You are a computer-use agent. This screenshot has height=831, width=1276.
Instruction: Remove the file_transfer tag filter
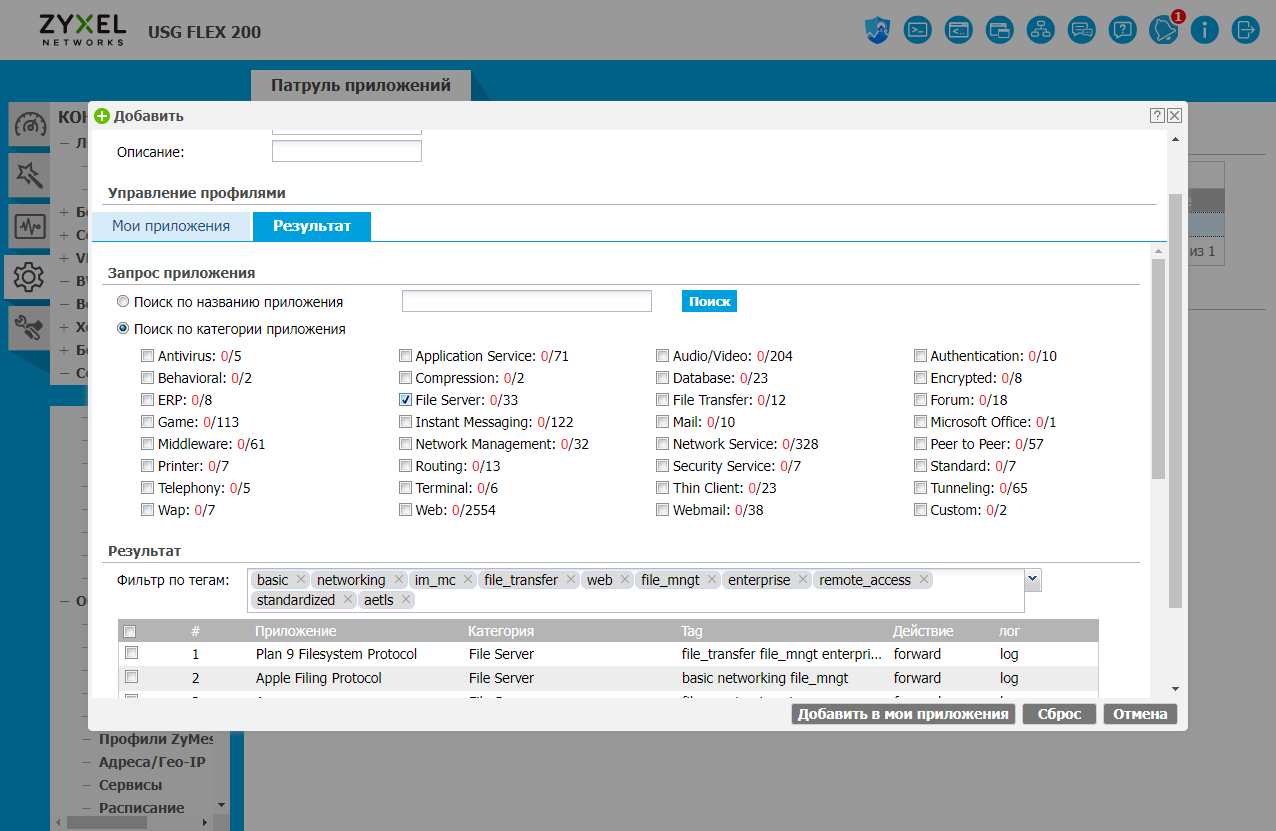(x=571, y=580)
